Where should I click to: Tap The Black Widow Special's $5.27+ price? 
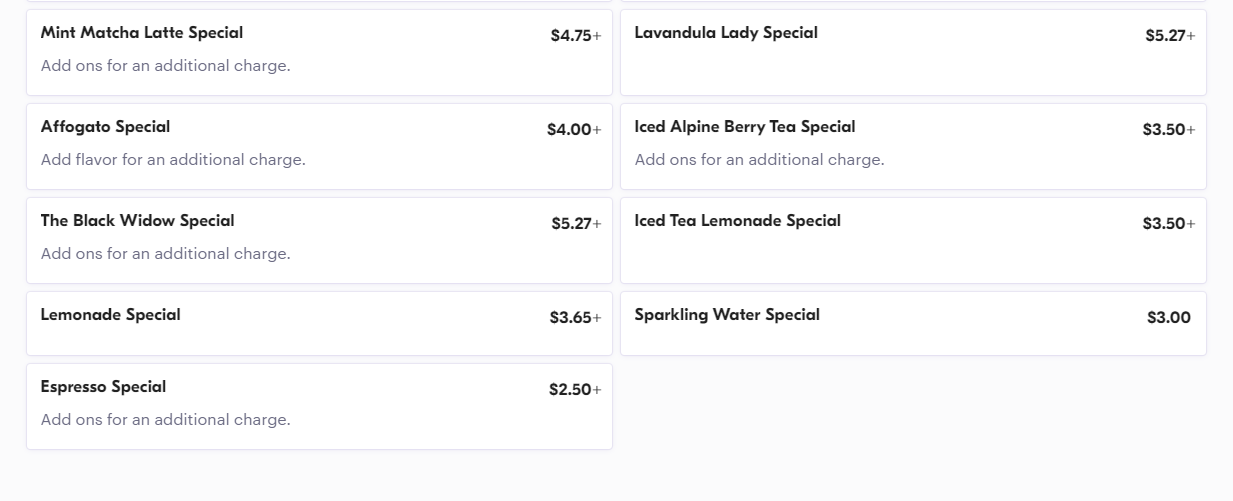tap(575, 224)
